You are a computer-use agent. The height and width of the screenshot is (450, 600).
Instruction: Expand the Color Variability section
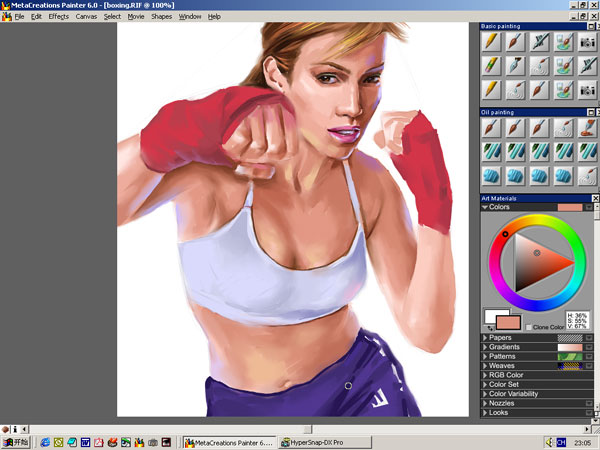[485, 394]
